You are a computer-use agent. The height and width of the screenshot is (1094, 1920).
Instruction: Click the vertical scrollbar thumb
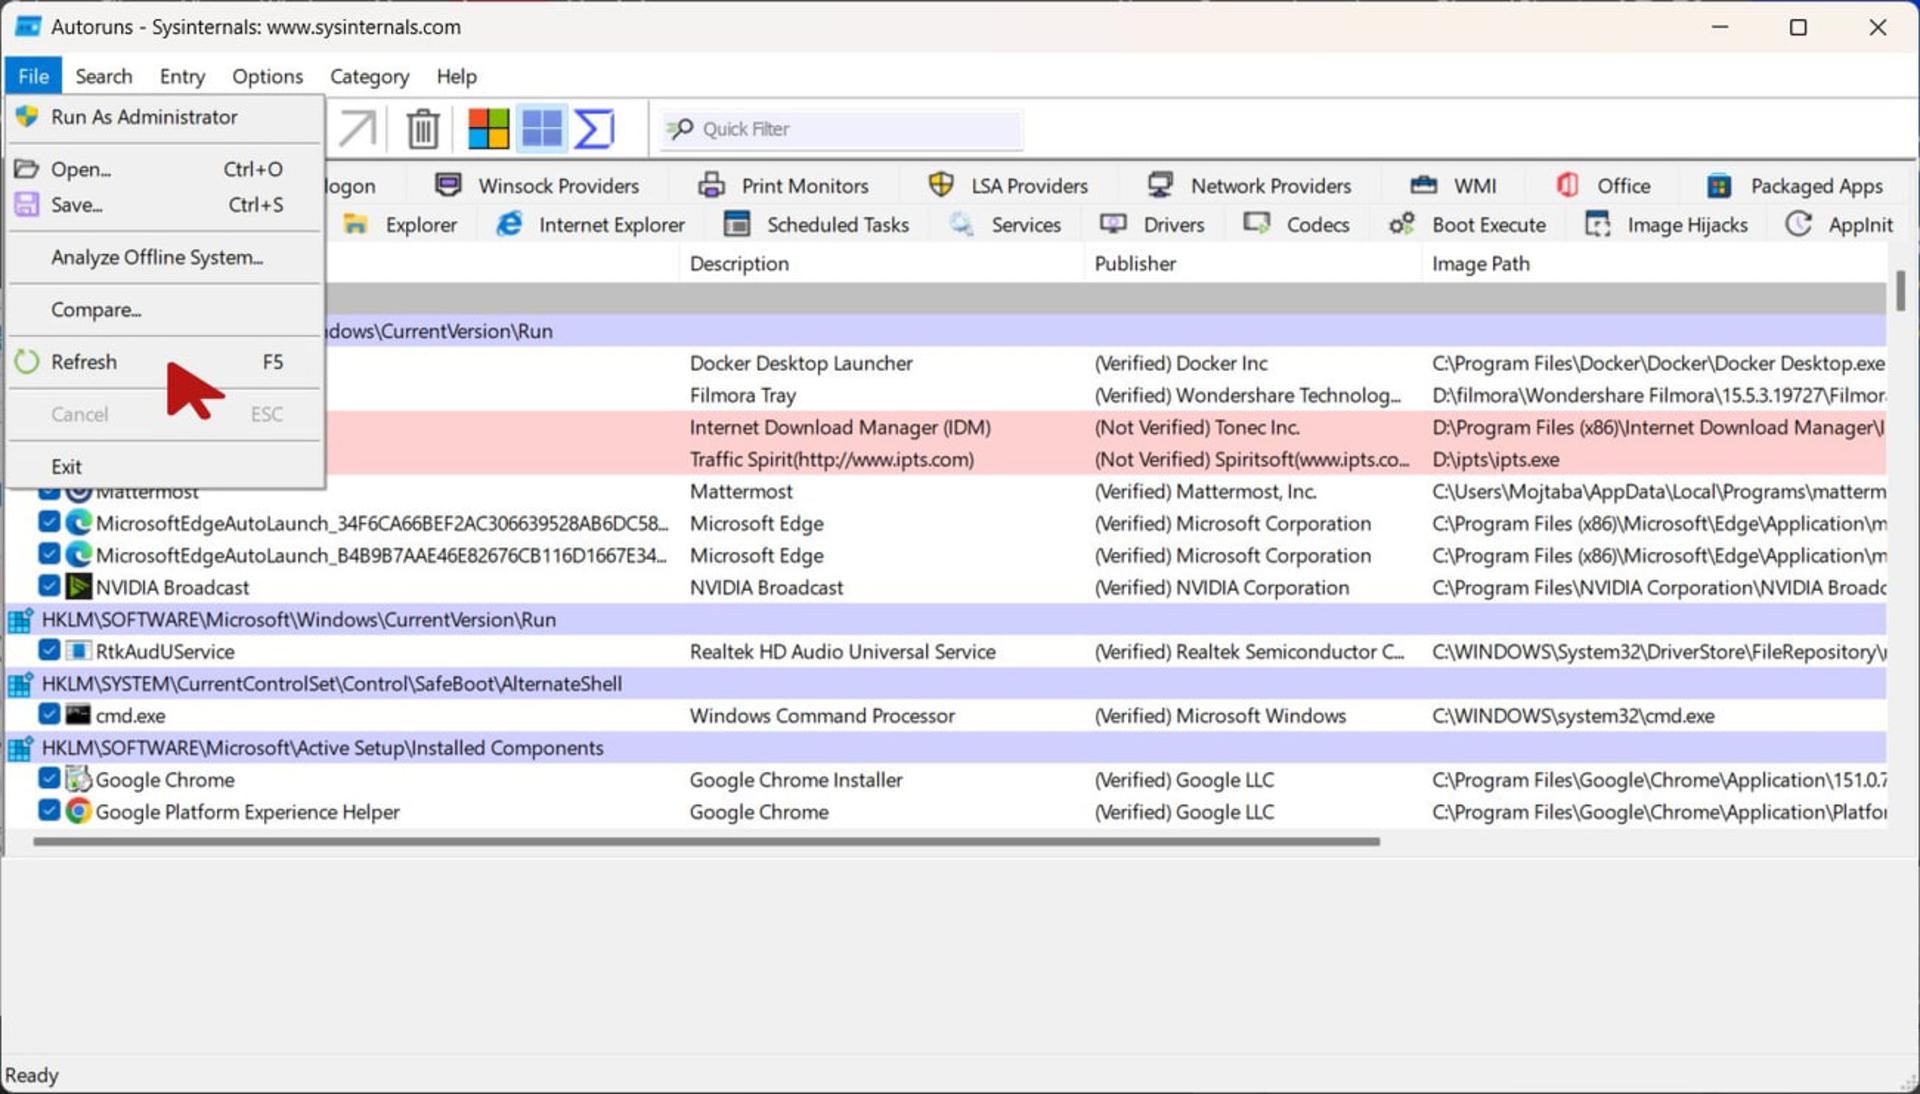[1900, 291]
